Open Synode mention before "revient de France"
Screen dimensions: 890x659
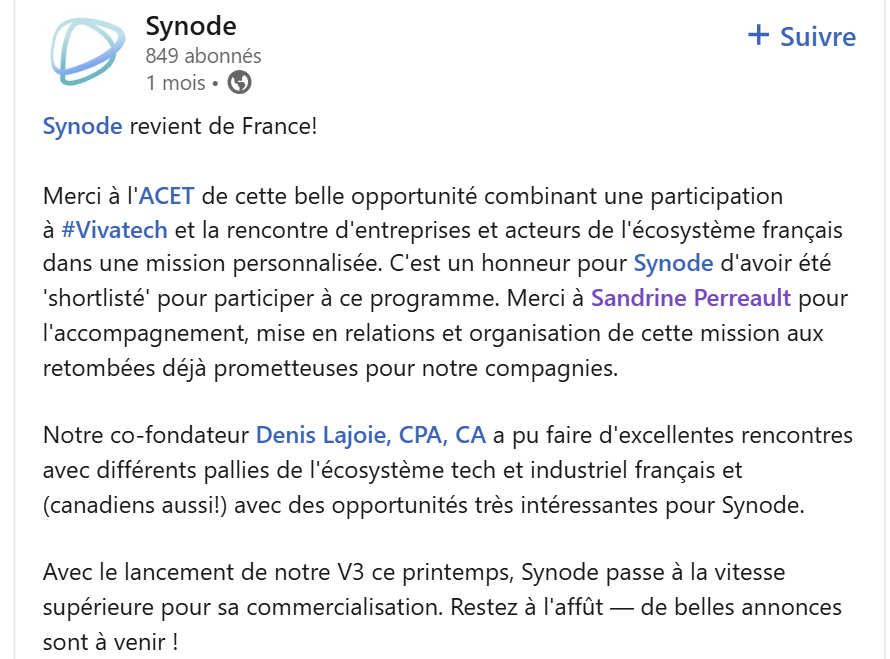pyautogui.click(x=82, y=127)
